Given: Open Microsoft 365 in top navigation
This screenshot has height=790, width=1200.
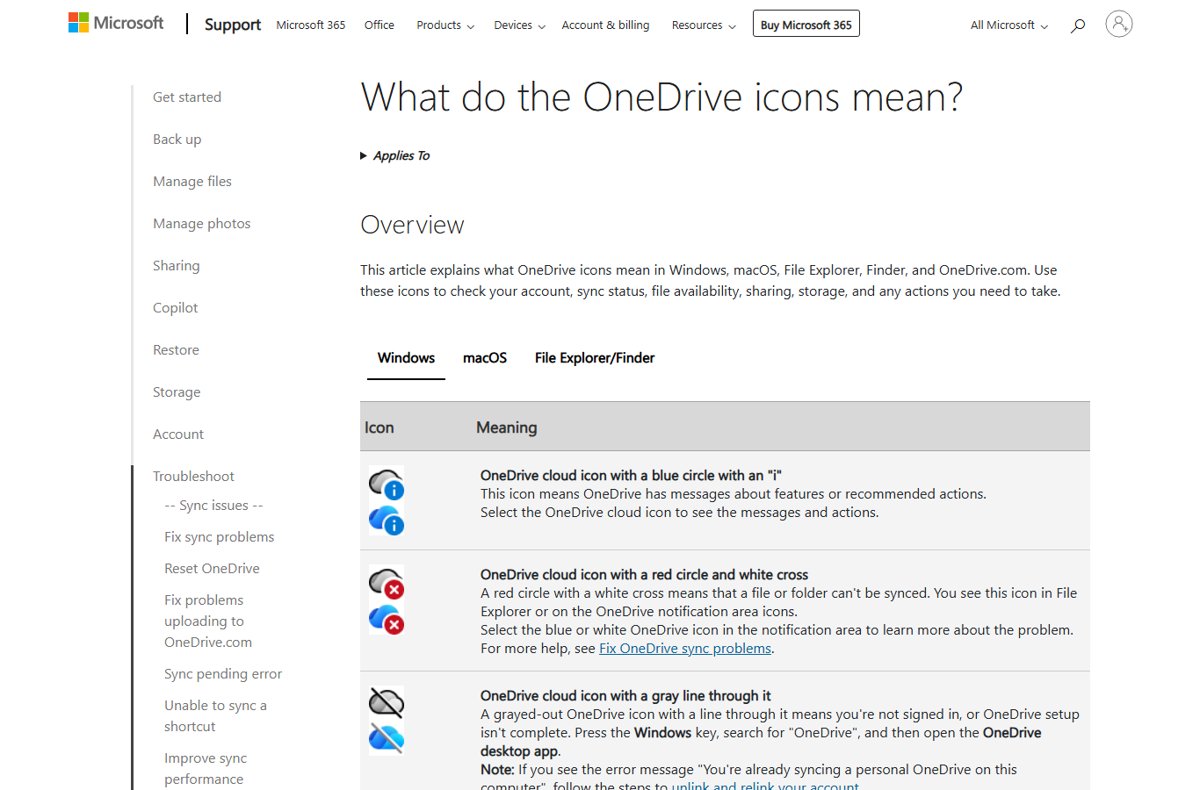Looking at the screenshot, I should (311, 25).
